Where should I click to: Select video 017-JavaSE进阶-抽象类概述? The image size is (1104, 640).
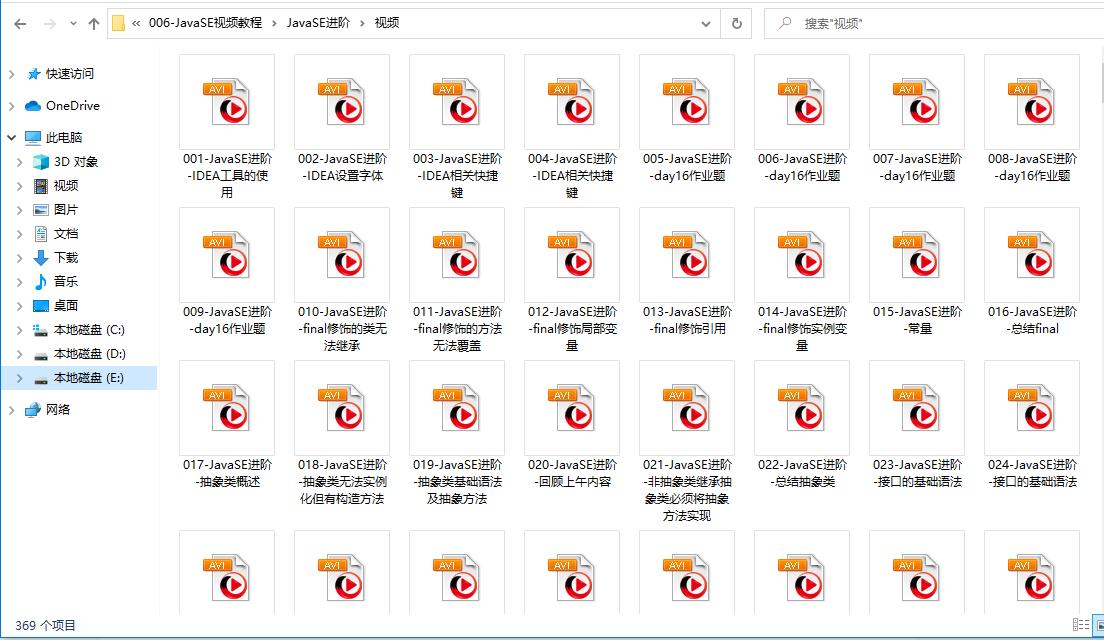point(227,426)
